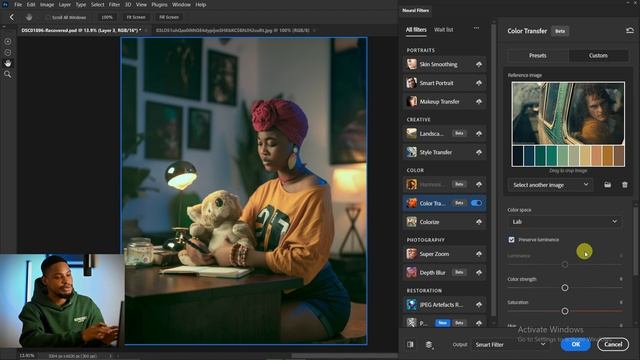The height and width of the screenshot is (360, 640).
Task: Open the Edit menu
Action: click(x=31, y=4)
